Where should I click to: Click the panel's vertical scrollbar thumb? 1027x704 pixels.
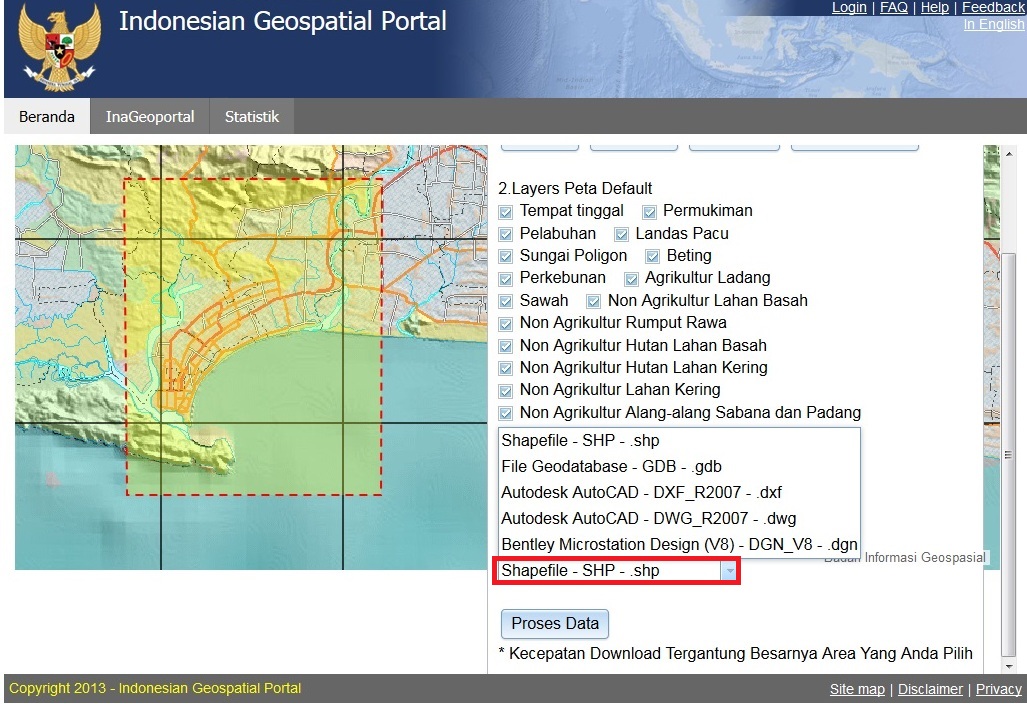click(1008, 453)
